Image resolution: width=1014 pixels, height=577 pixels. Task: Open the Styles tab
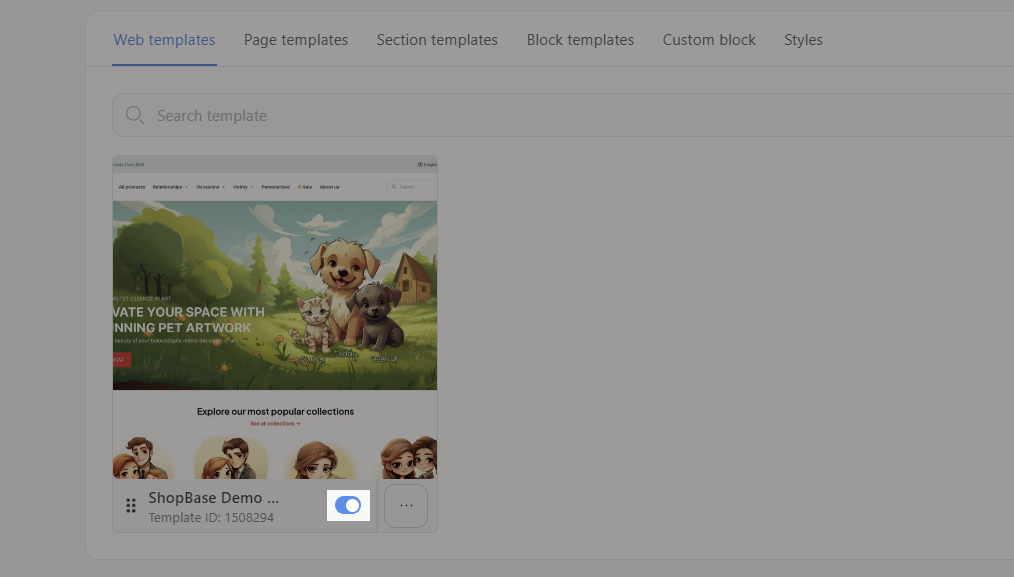click(803, 40)
